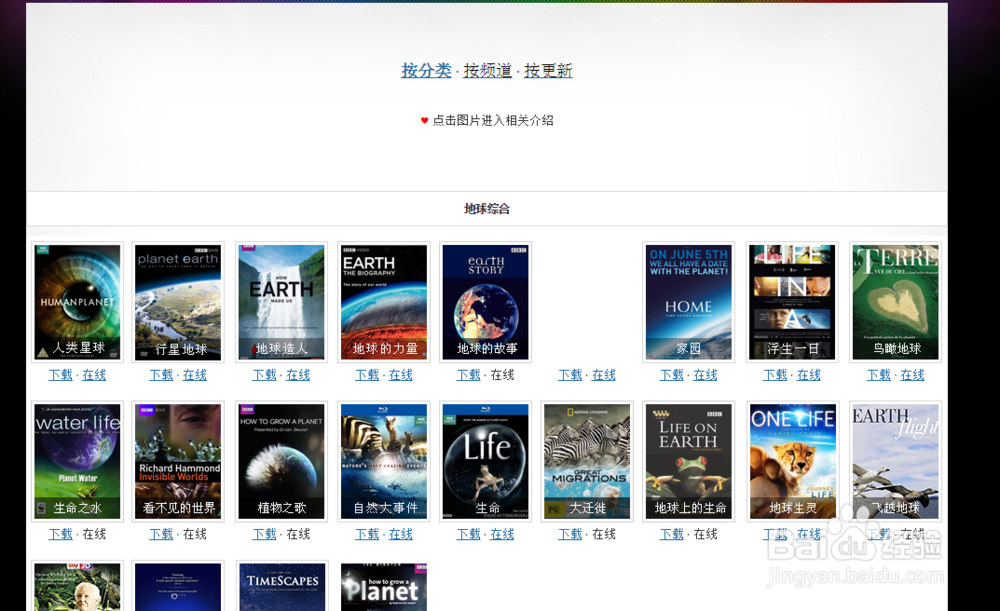Open the 地球造人 poster

coord(281,302)
